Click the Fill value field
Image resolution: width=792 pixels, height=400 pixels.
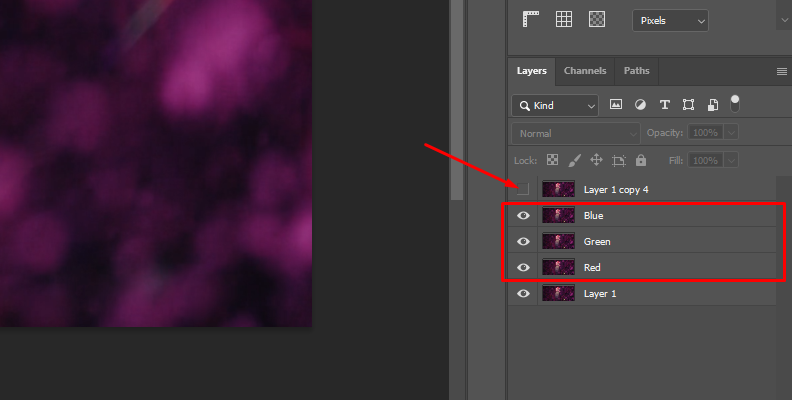[x=706, y=161]
